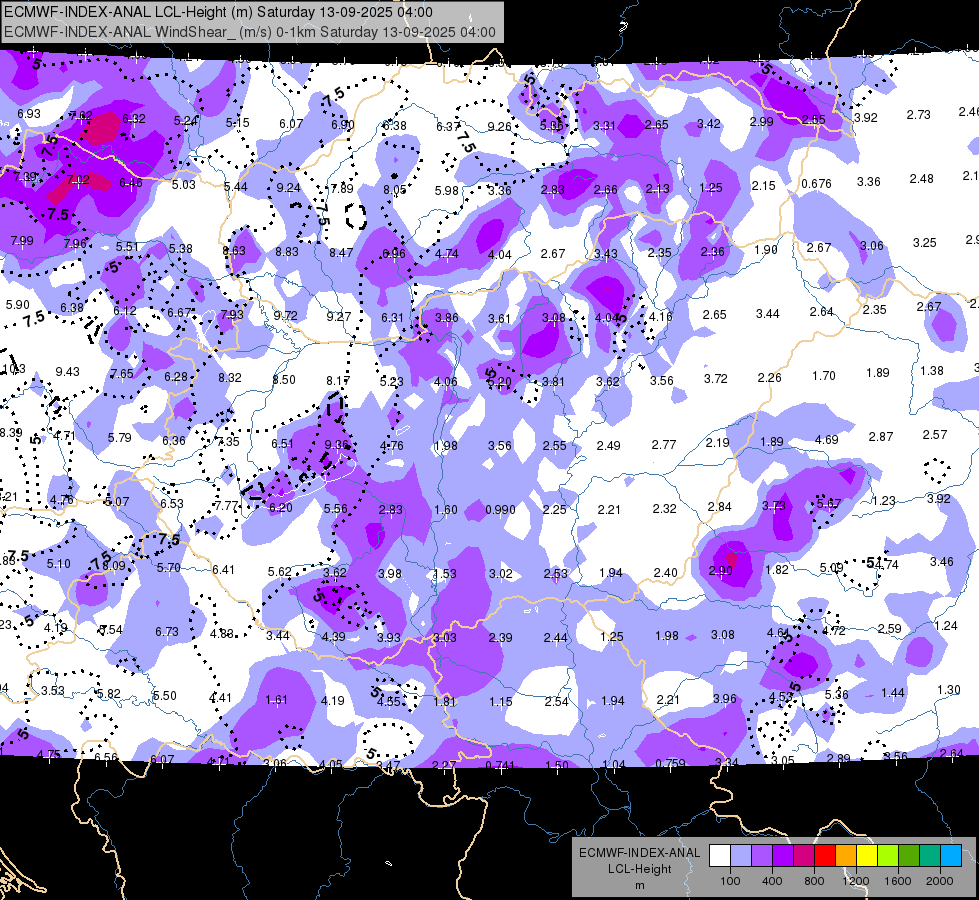Click the wind shear value 7.89

coord(342,189)
